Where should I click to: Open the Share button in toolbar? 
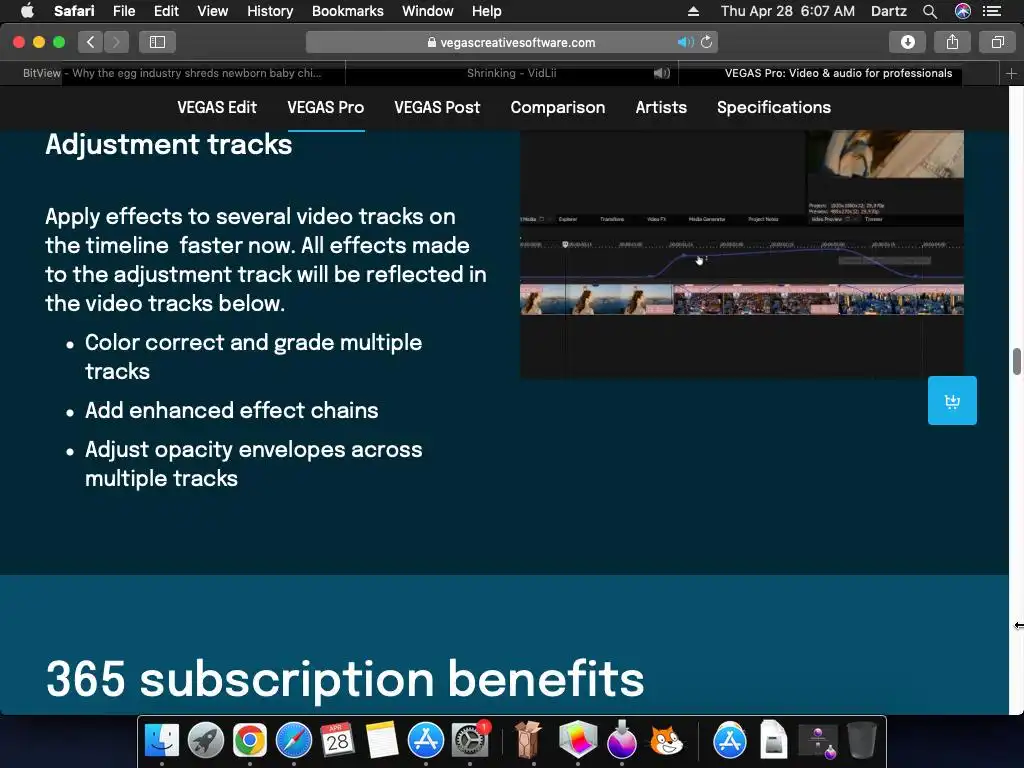tap(952, 42)
